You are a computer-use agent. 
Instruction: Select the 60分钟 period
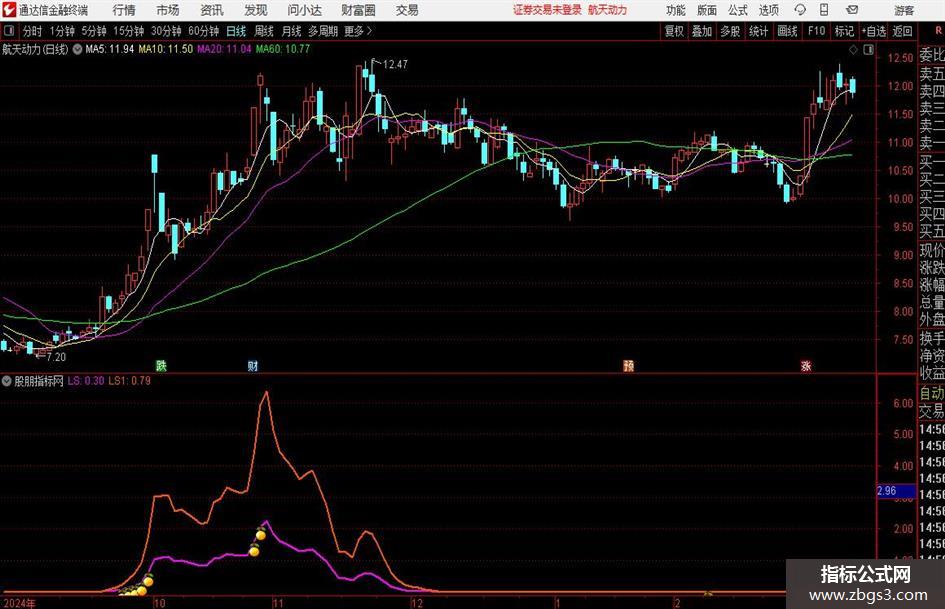pos(204,31)
